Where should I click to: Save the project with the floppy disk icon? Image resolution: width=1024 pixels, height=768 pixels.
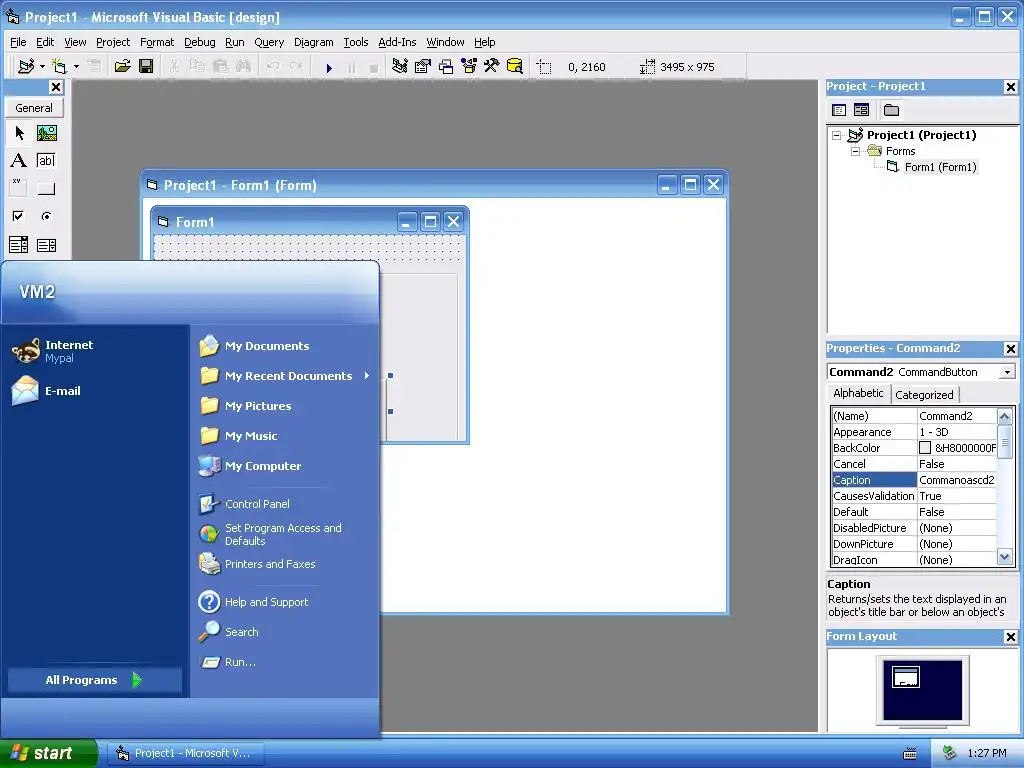(146, 66)
